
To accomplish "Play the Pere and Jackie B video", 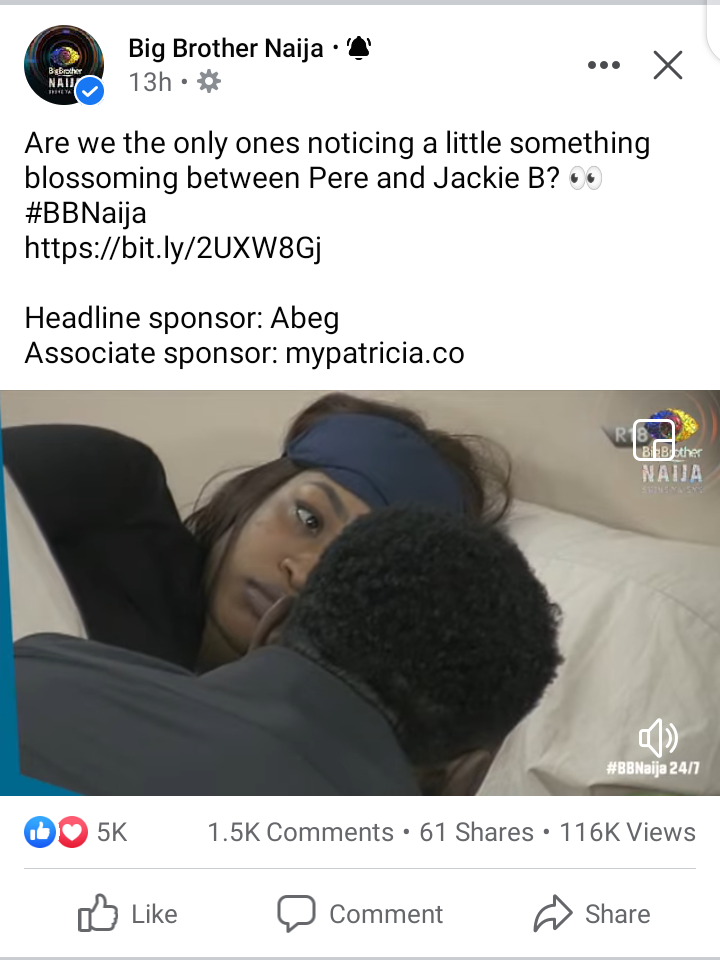I will click(x=360, y=593).
